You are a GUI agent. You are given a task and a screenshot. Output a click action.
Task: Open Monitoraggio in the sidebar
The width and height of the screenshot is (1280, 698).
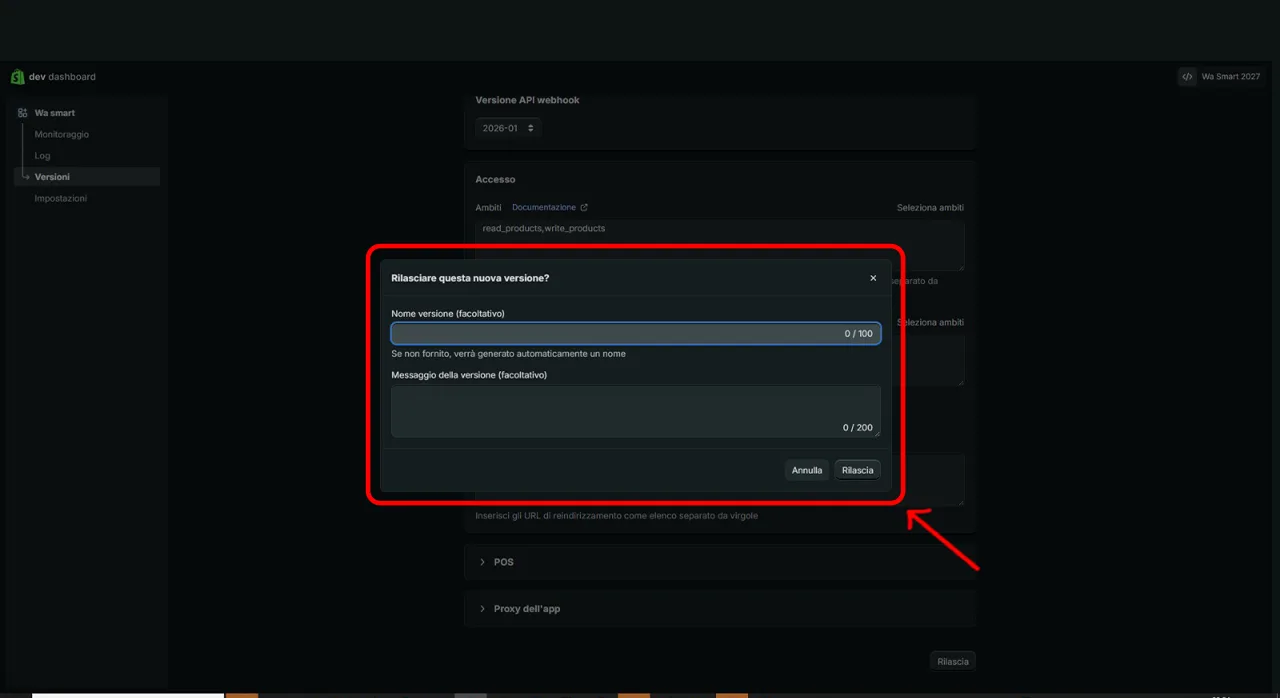tap(62, 134)
